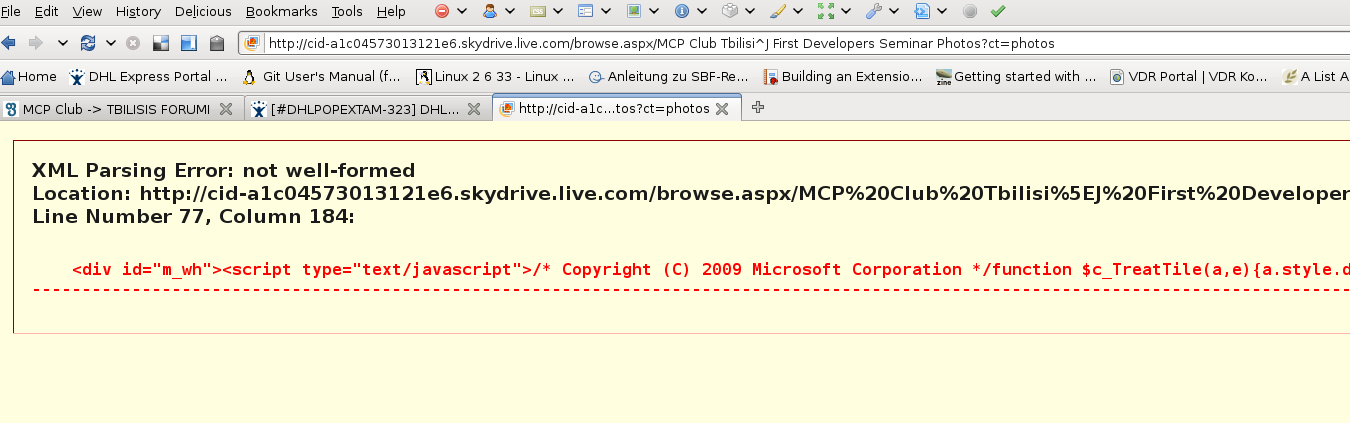Viewport: 1350px width, 423px height.
Task: Open the Tools menu
Action: (347, 12)
